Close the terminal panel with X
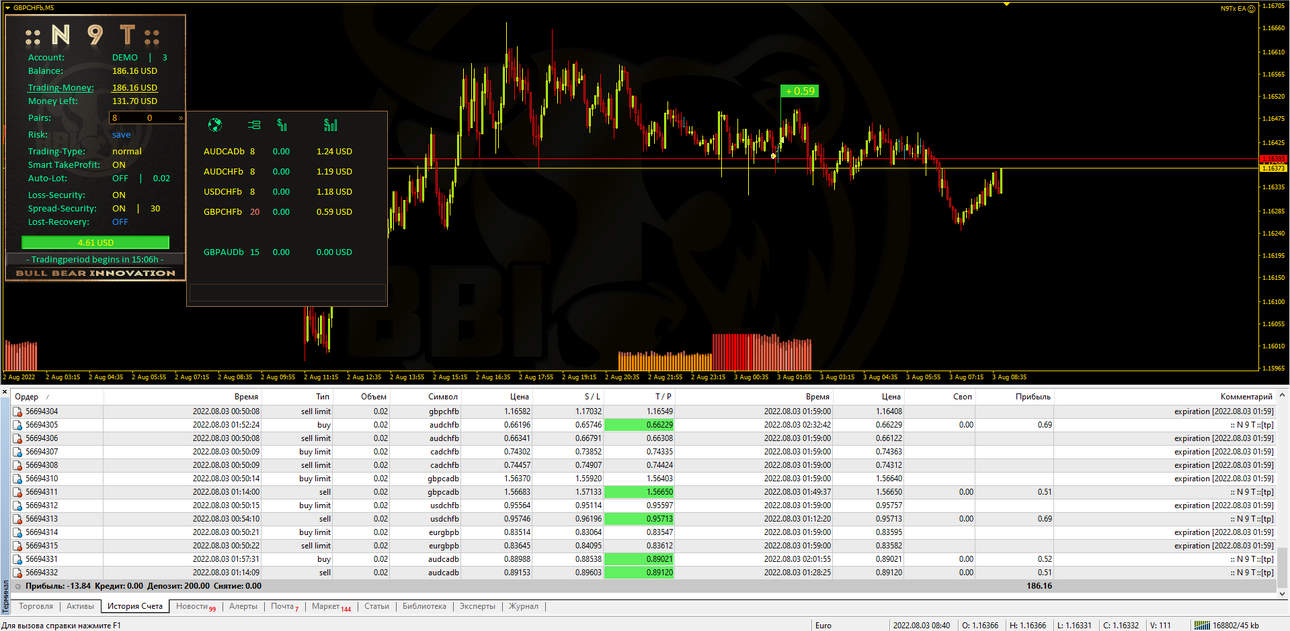Screen dimensions: 1290x631 coord(4,393)
